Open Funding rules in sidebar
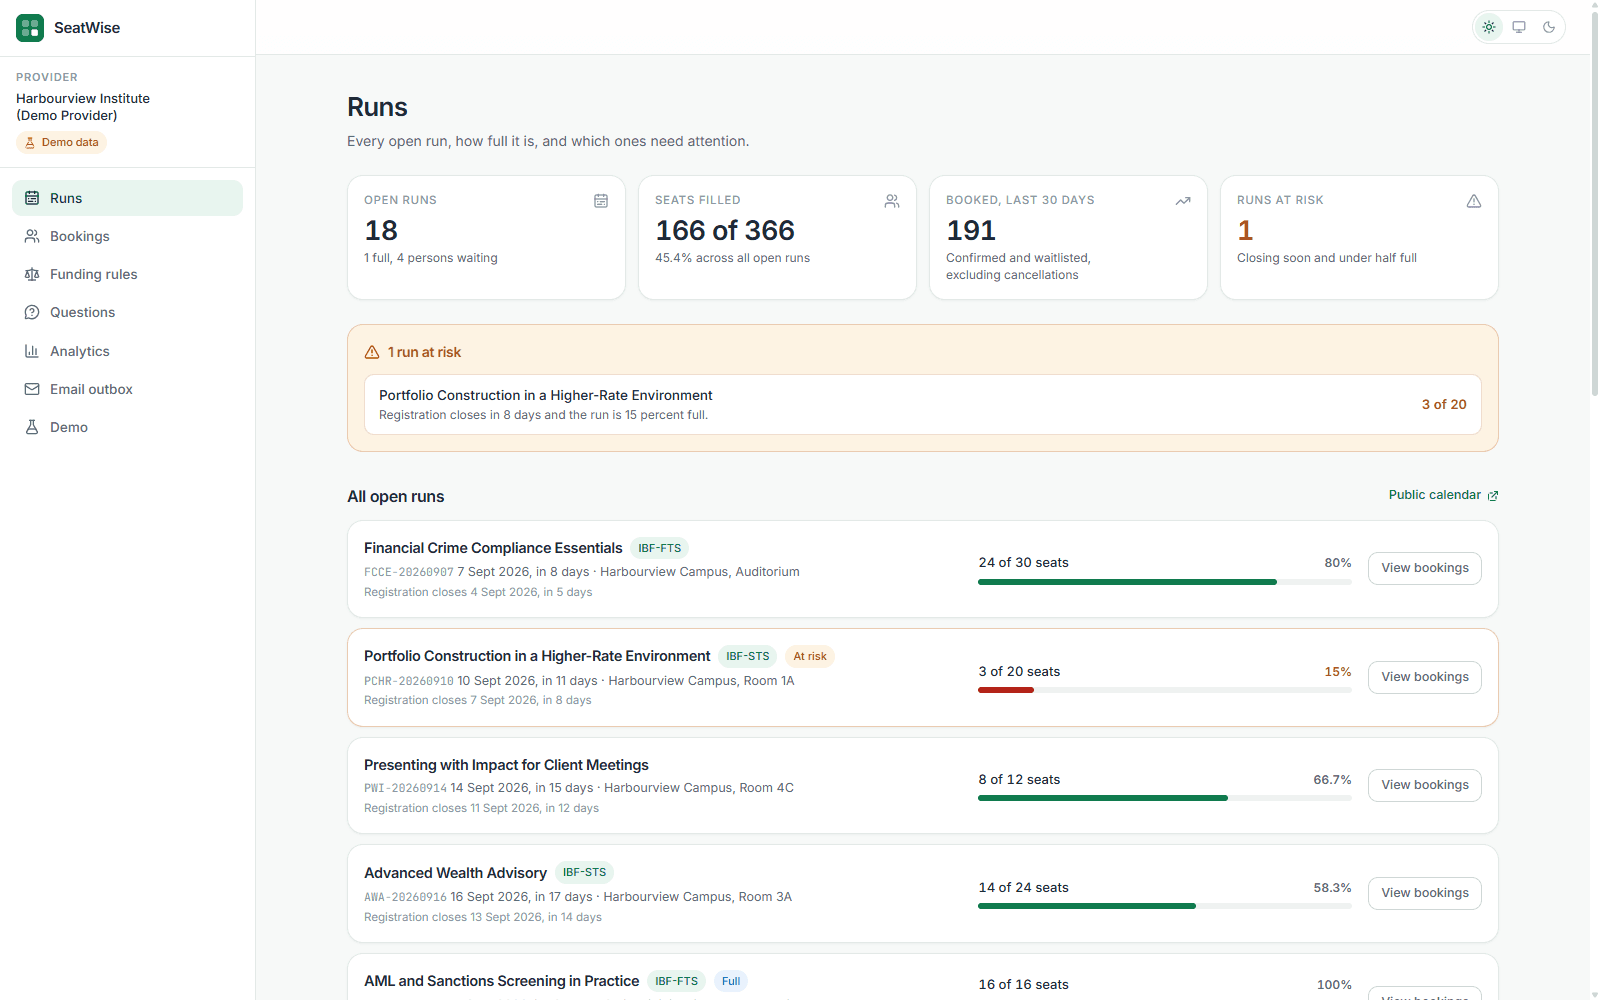The width and height of the screenshot is (1600, 1000). click(127, 274)
